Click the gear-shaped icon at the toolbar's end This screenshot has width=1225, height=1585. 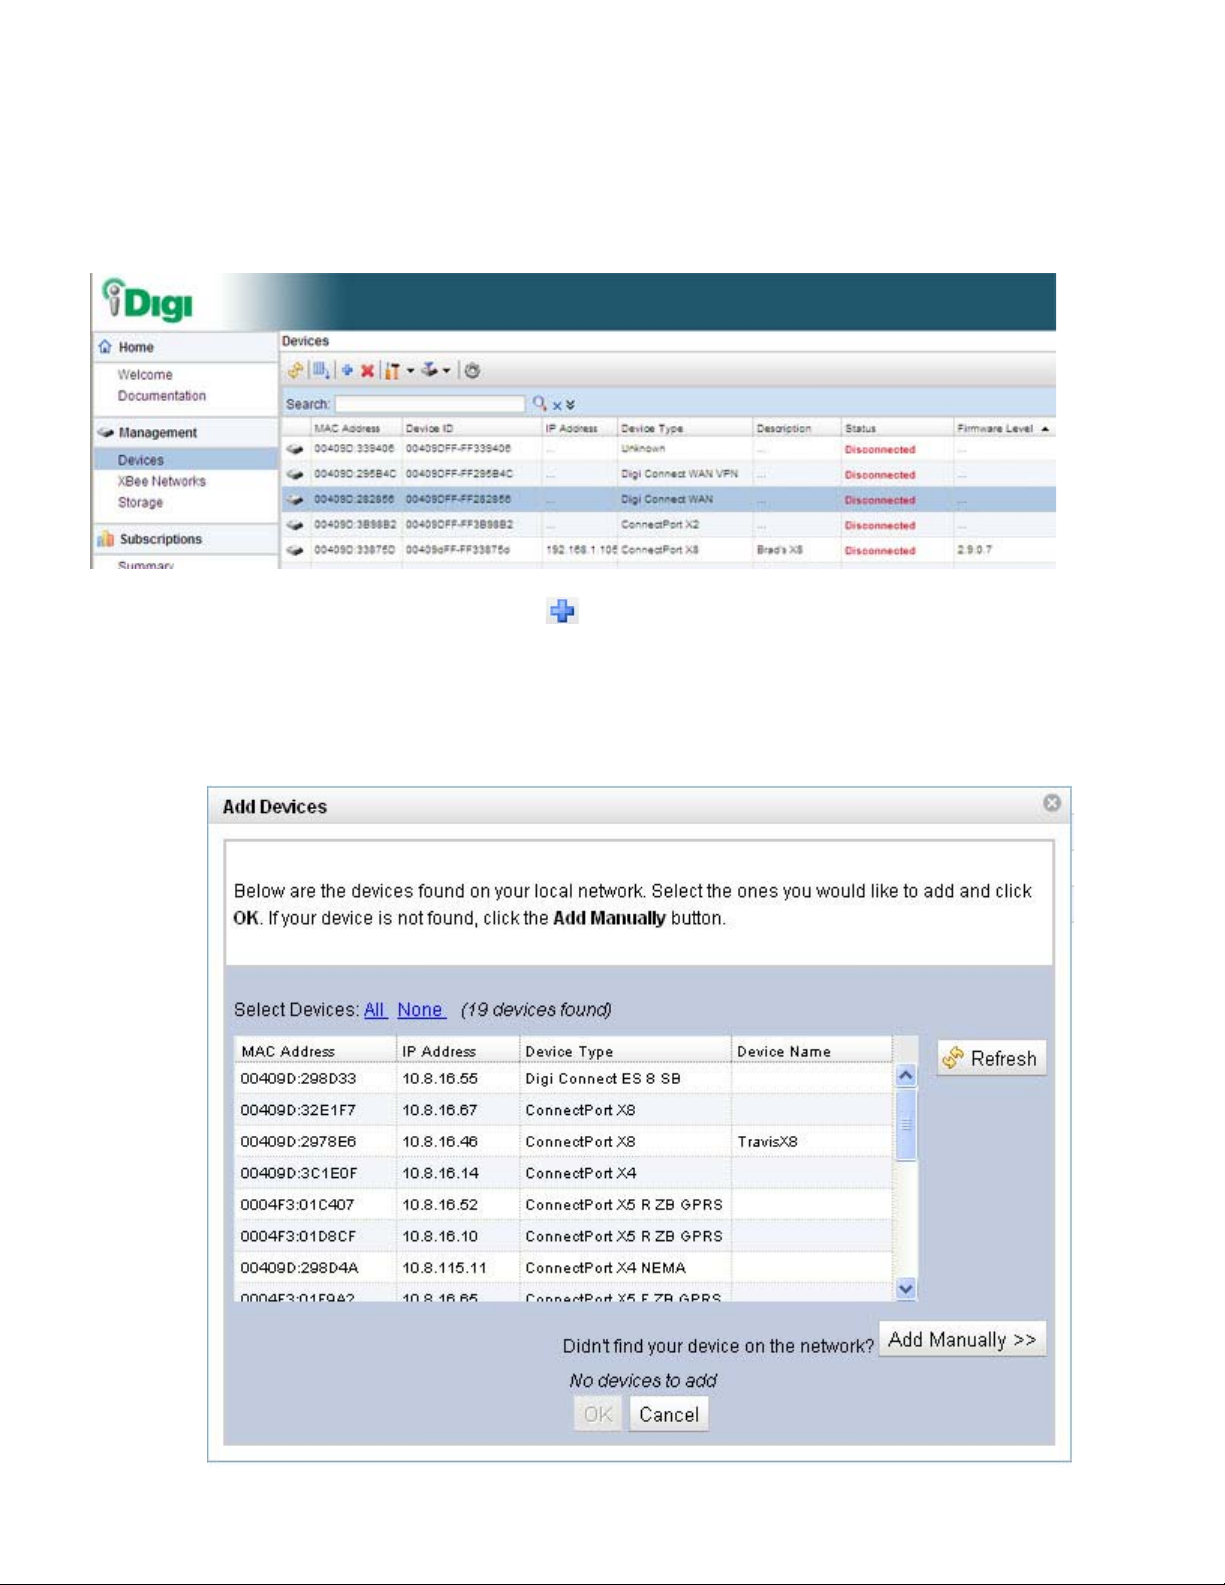point(472,371)
